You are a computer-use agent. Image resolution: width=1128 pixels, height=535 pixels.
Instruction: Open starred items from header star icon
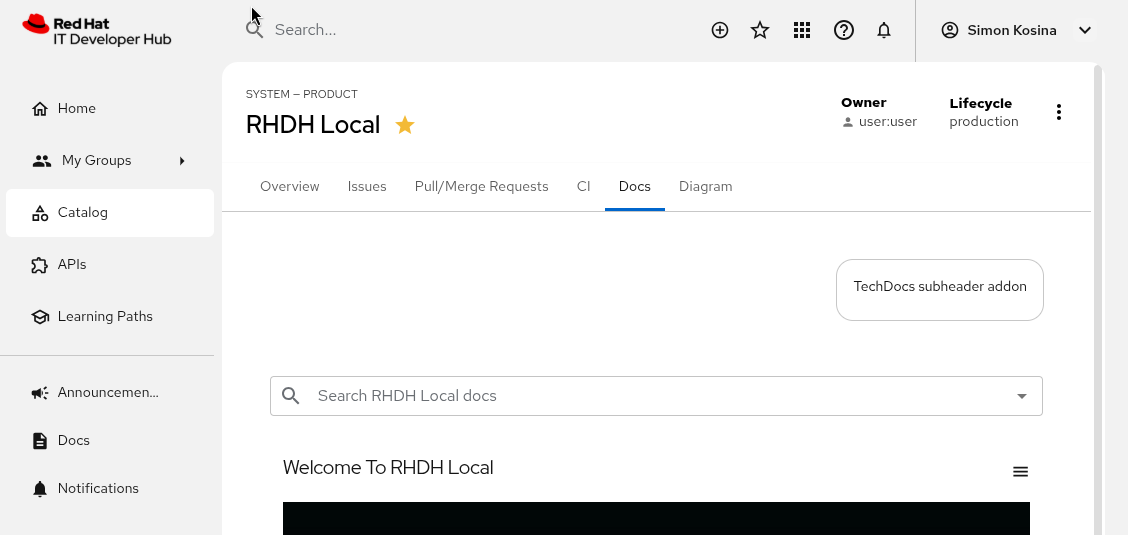click(760, 30)
